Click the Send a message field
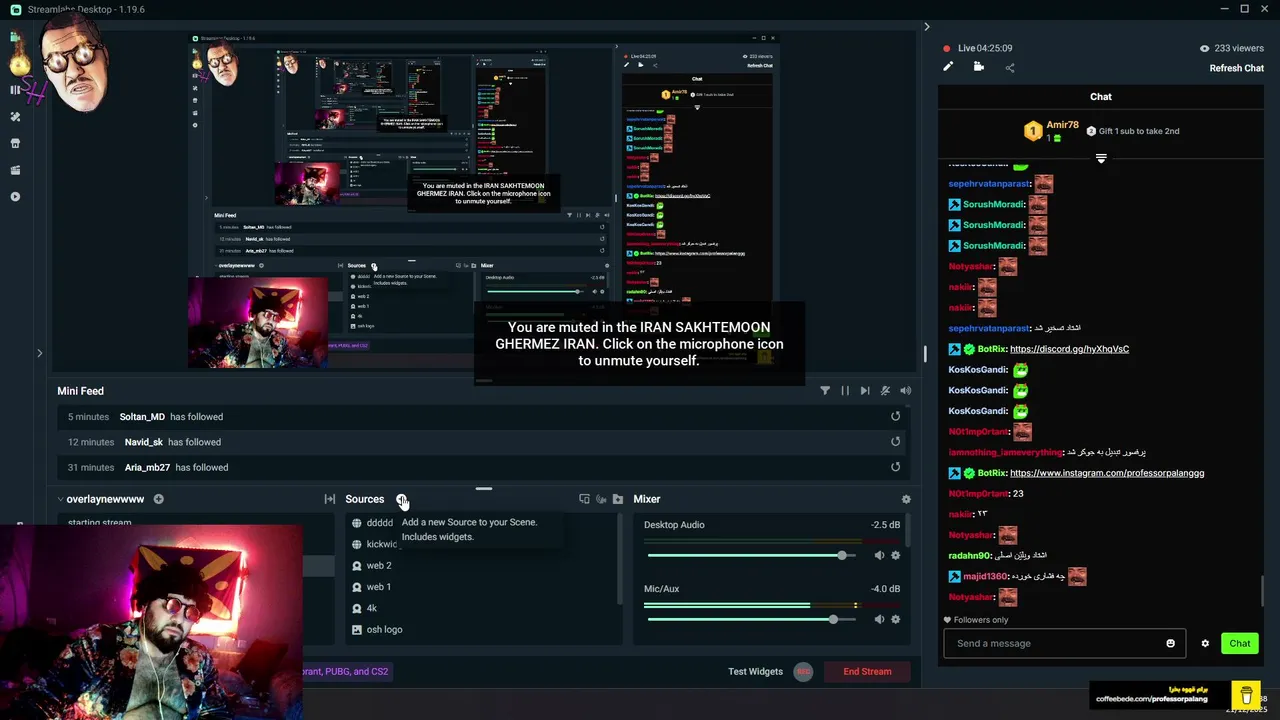The image size is (1280, 720). (1064, 643)
